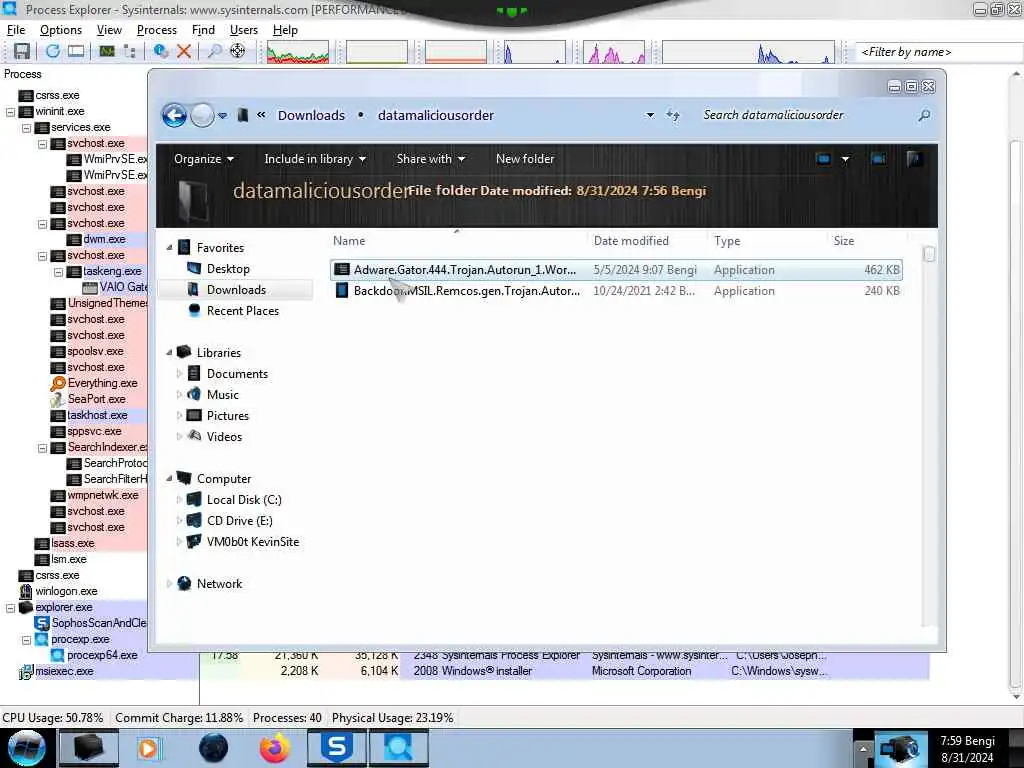This screenshot has height=768, width=1024.
Task: Select Downloads in Favorites
Action: [x=236, y=289]
